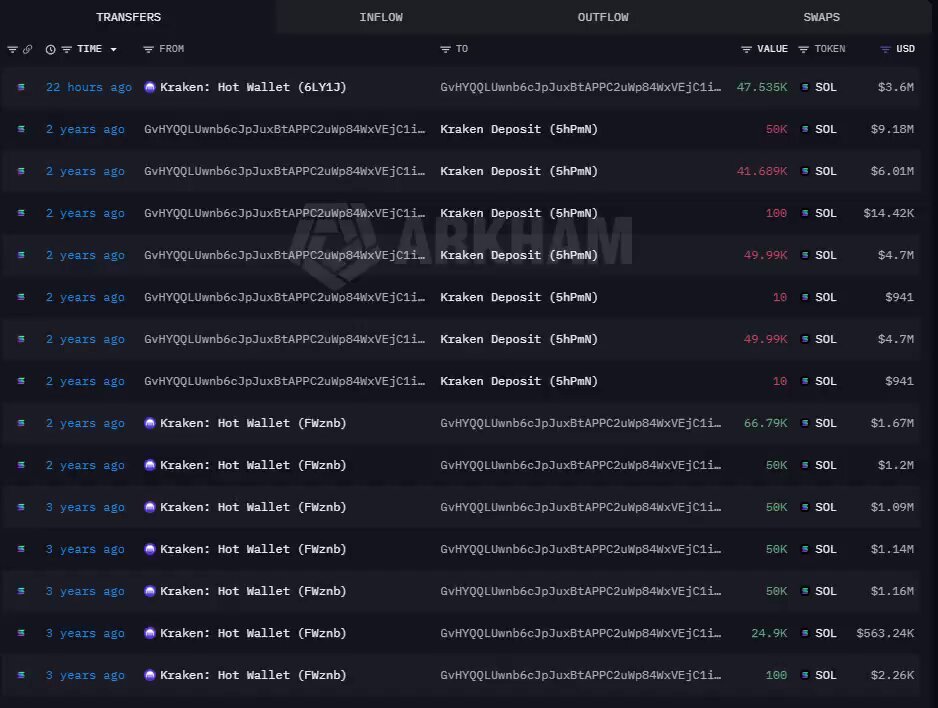This screenshot has height=708, width=938.
Task: Select the value 47.535K
Action: click(762, 87)
